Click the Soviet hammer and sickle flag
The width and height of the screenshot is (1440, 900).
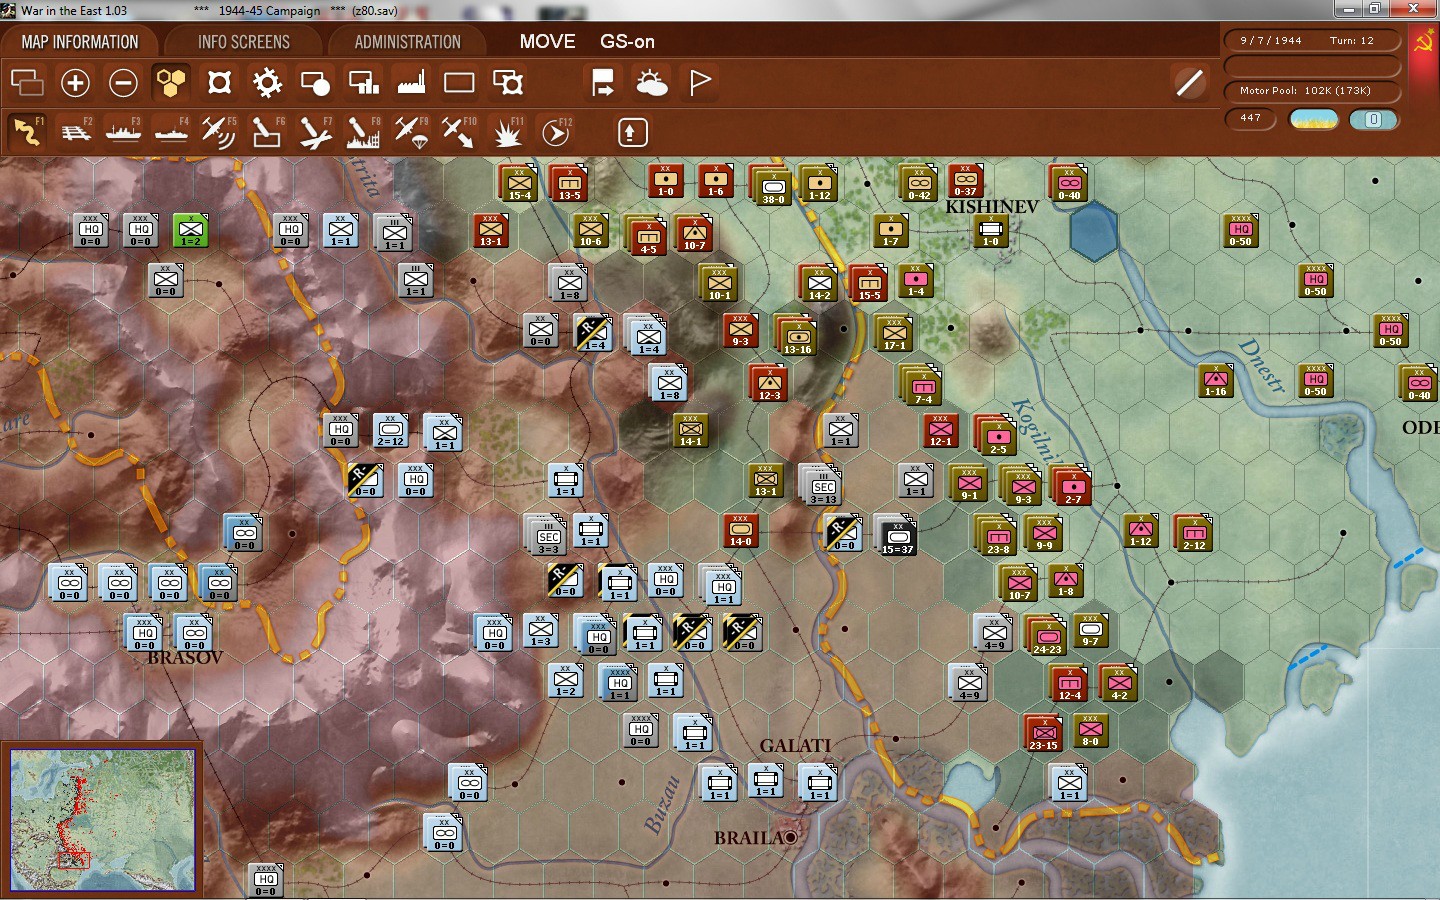(1422, 42)
